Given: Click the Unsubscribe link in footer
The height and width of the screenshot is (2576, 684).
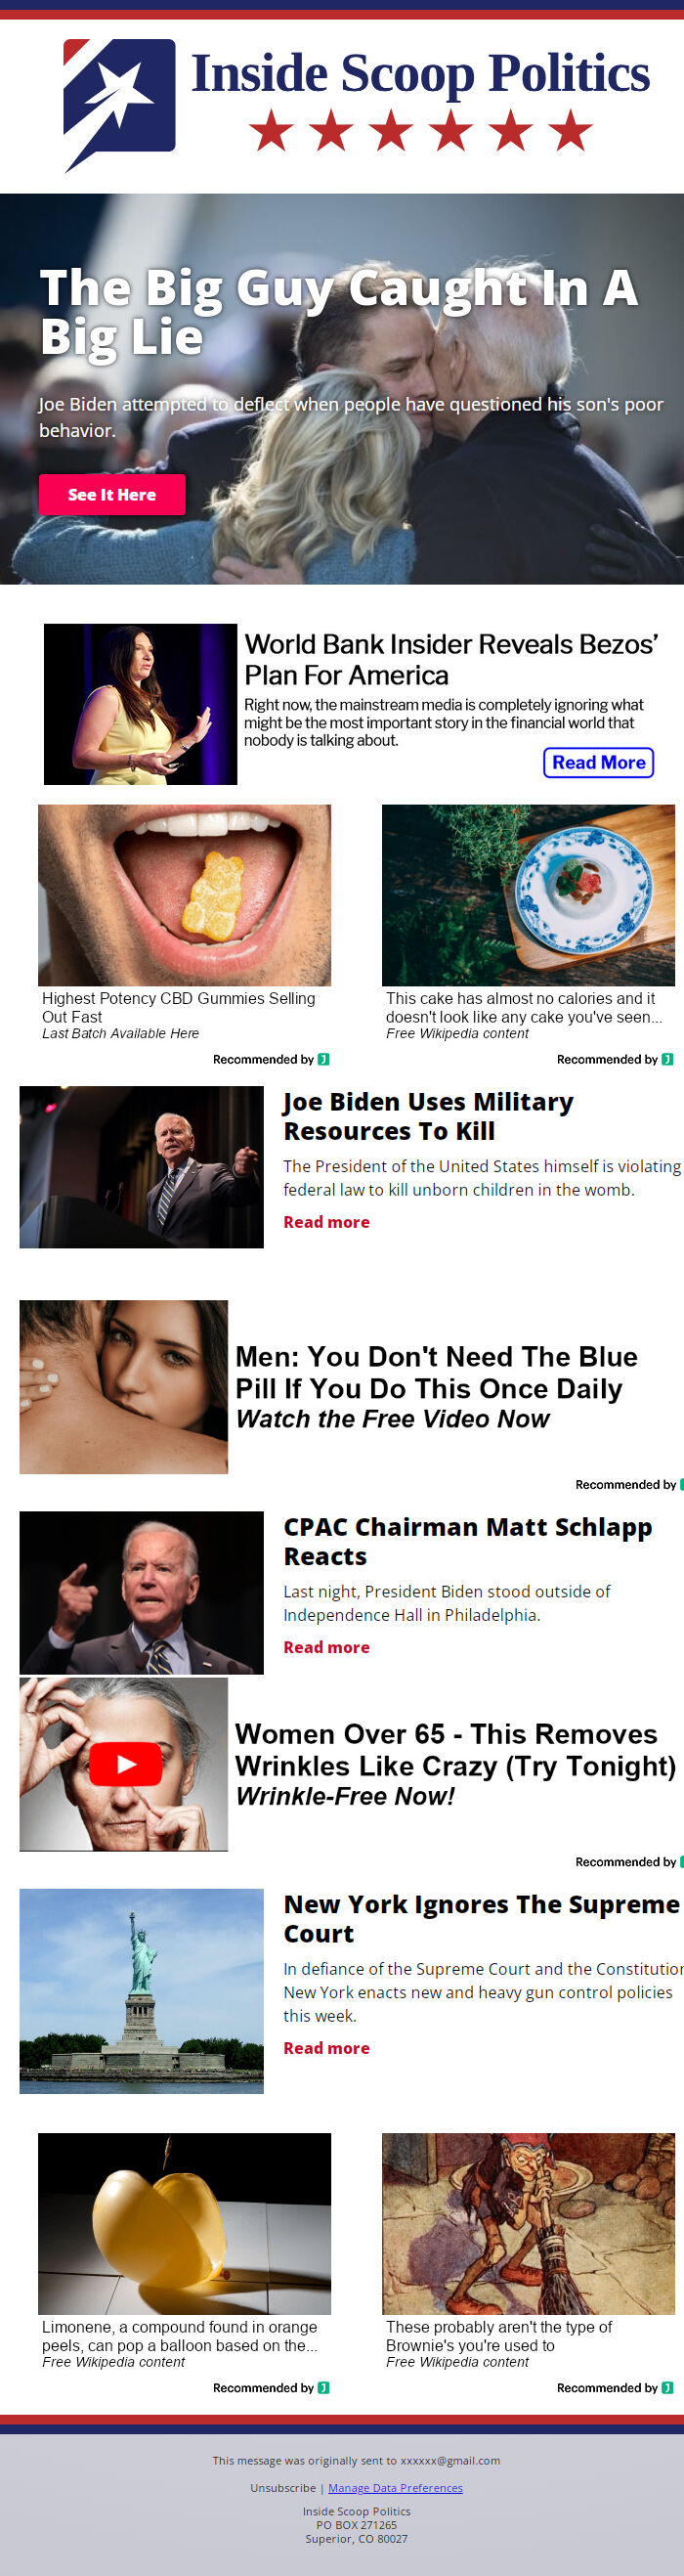Looking at the screenshot, I should point(283,2488).
